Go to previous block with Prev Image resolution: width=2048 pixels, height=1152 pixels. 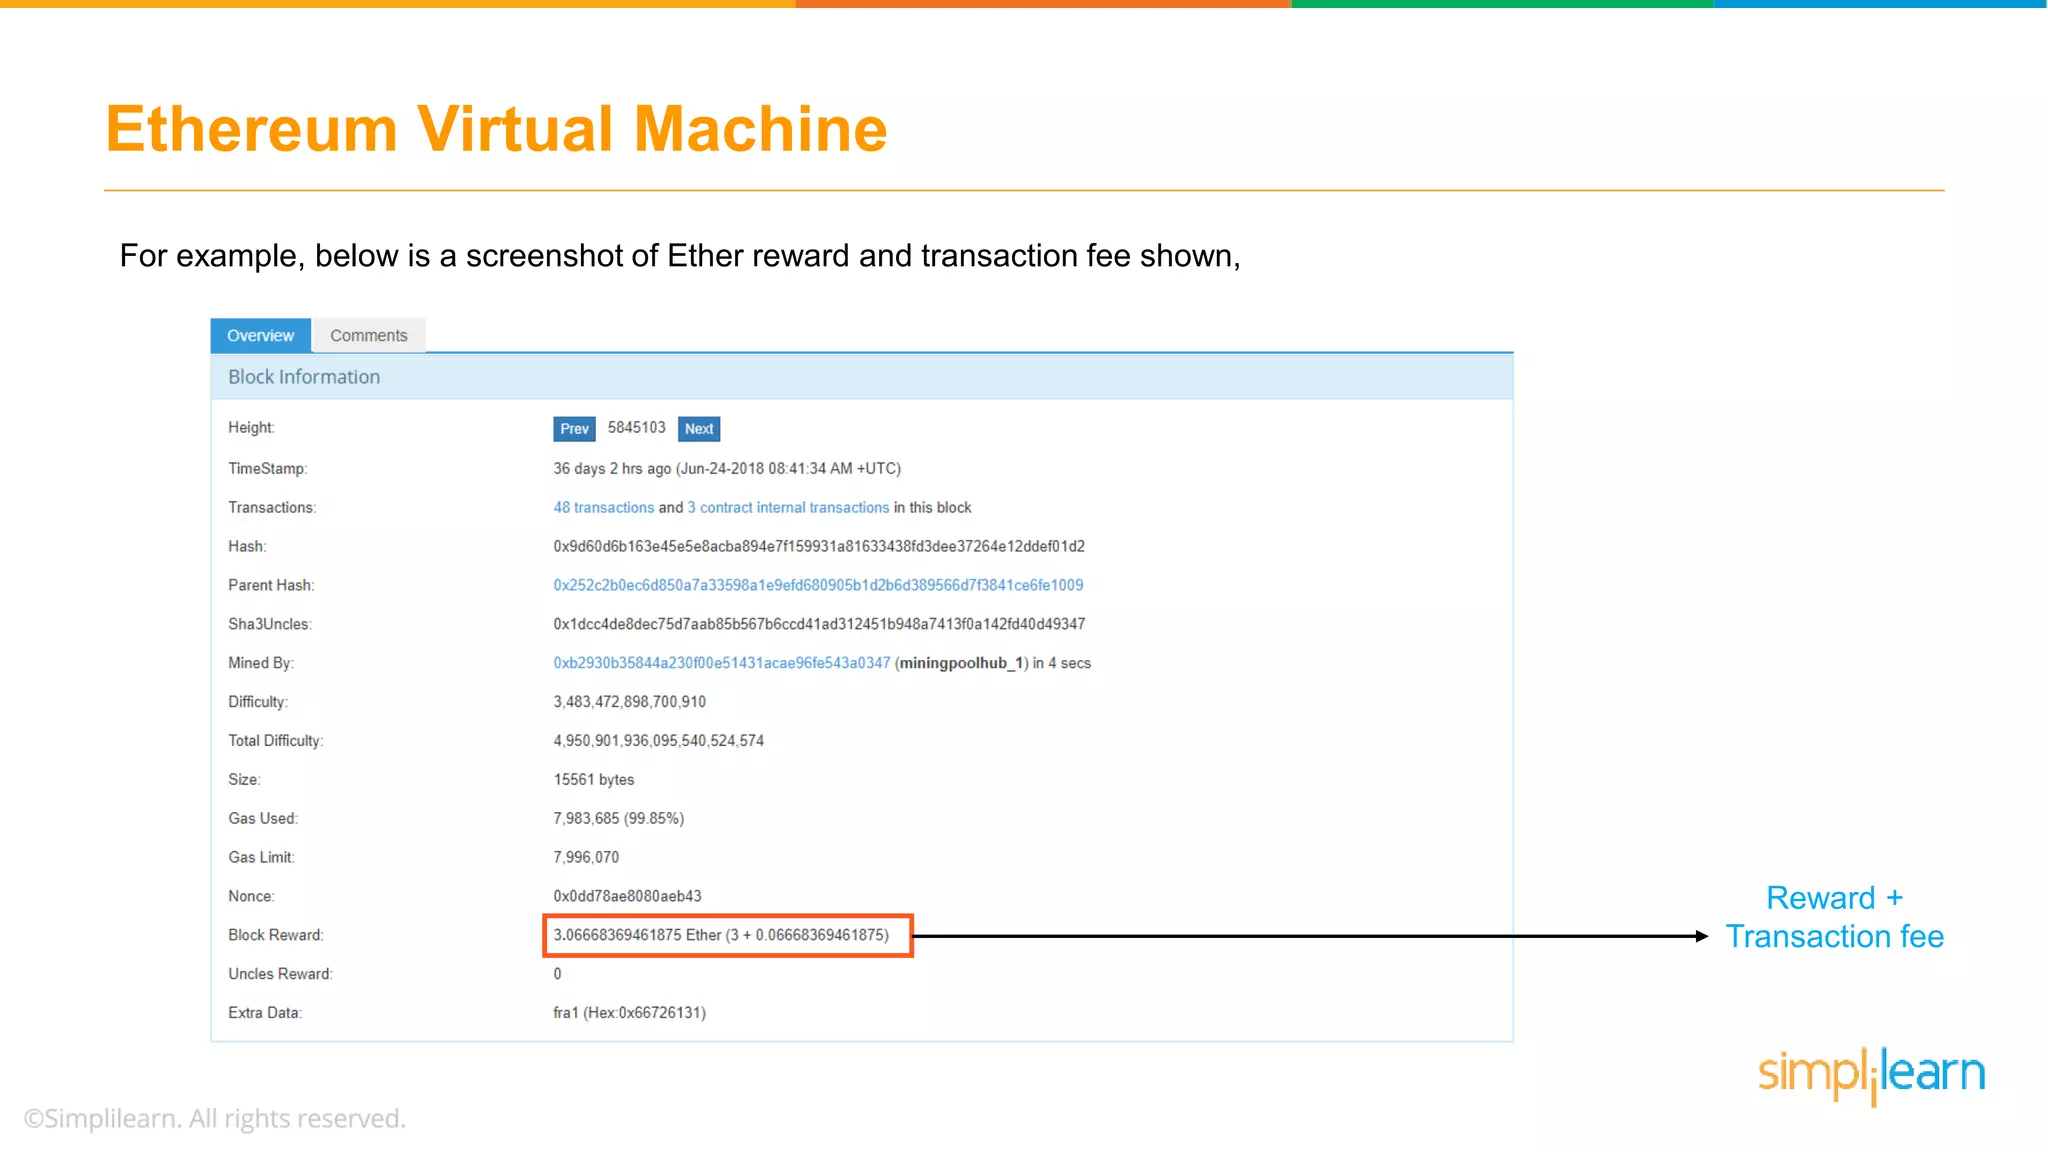click(x=574, y=429)
